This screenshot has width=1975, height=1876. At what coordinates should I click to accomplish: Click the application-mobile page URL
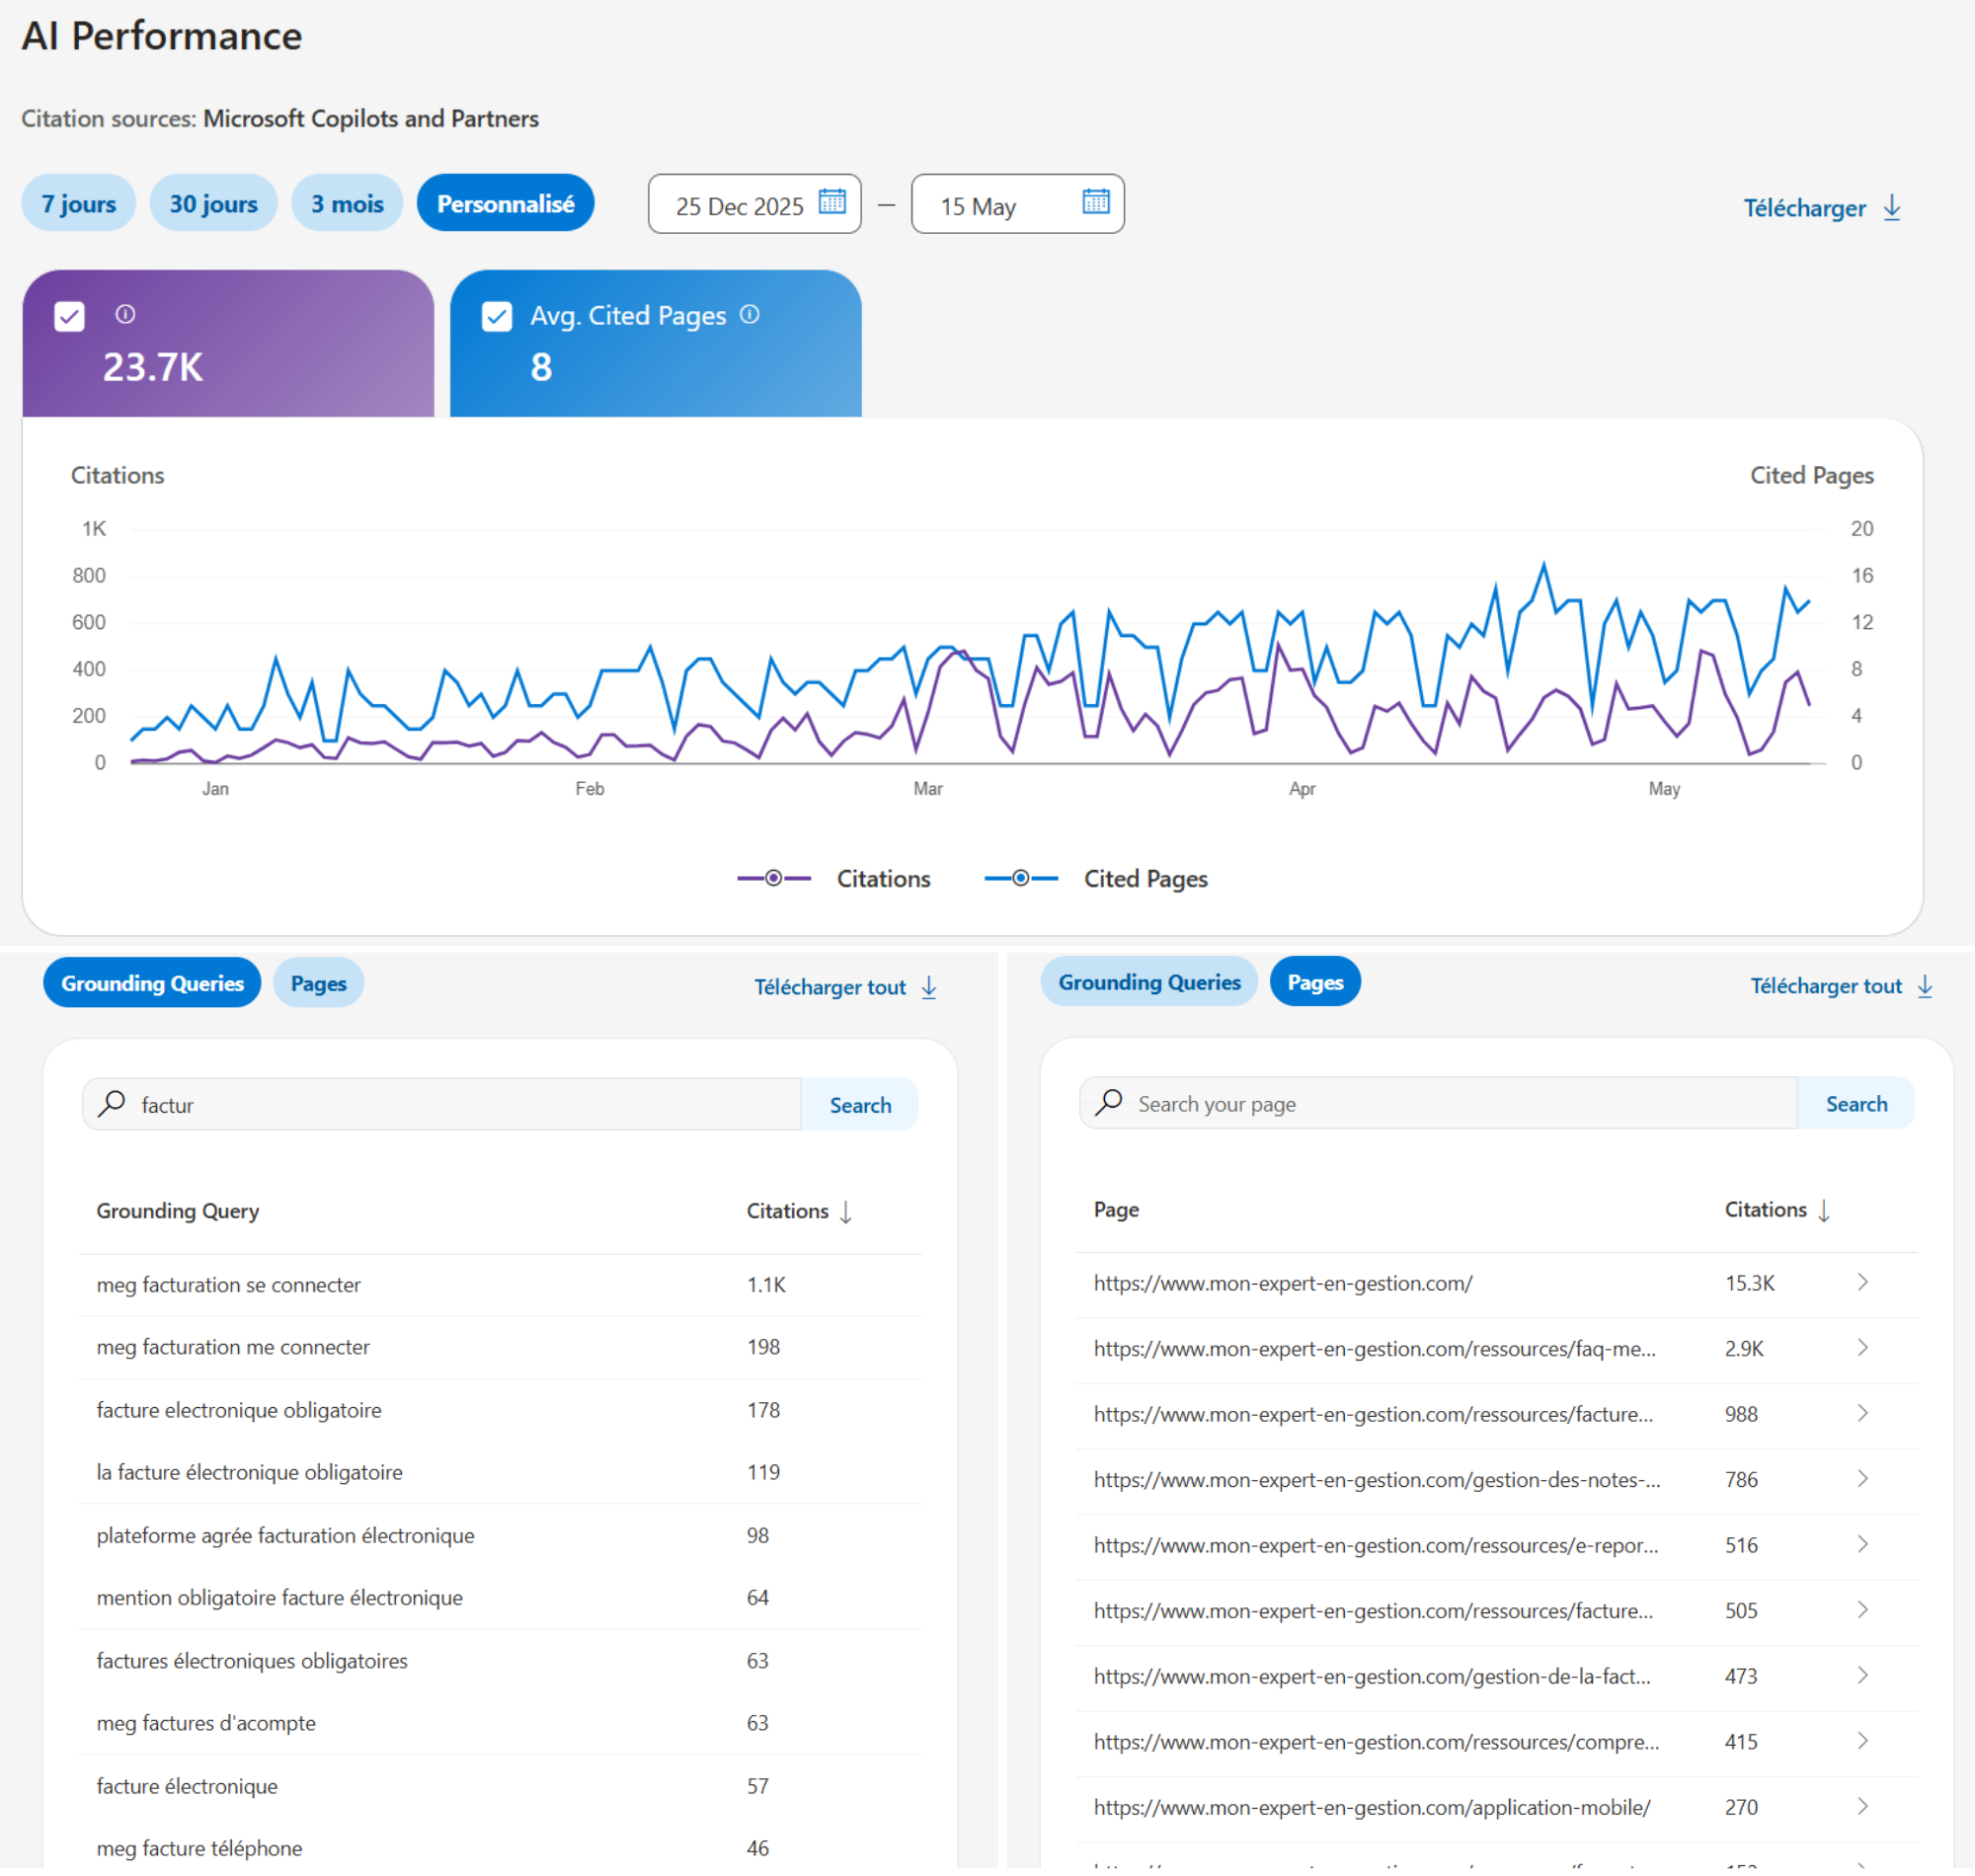point(1372,1808)
